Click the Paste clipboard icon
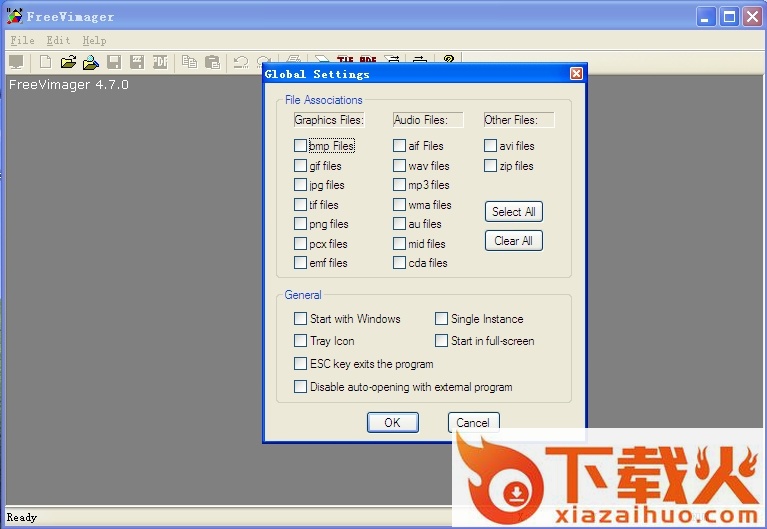 [212, 62]
